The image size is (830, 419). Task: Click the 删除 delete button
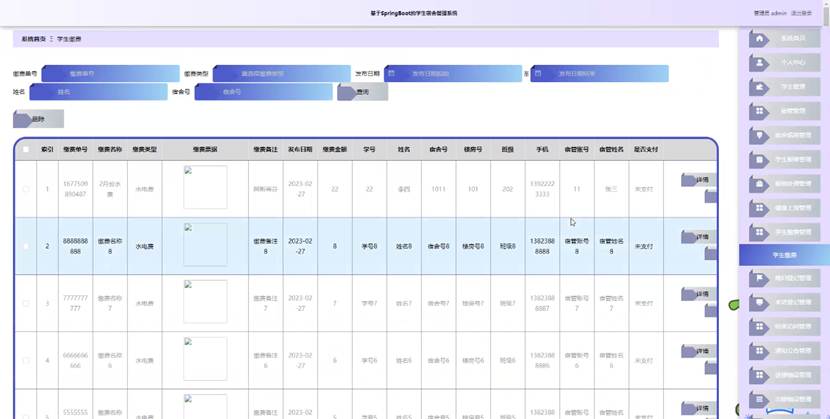38,119
